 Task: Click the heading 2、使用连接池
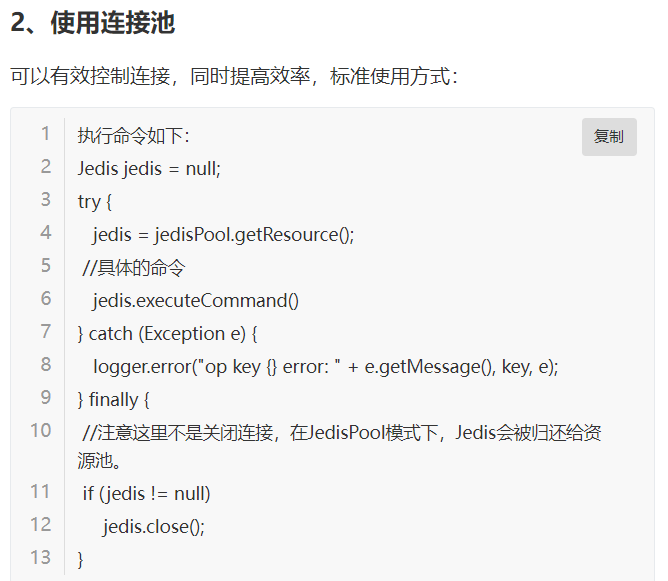click(x=92, y=23)
